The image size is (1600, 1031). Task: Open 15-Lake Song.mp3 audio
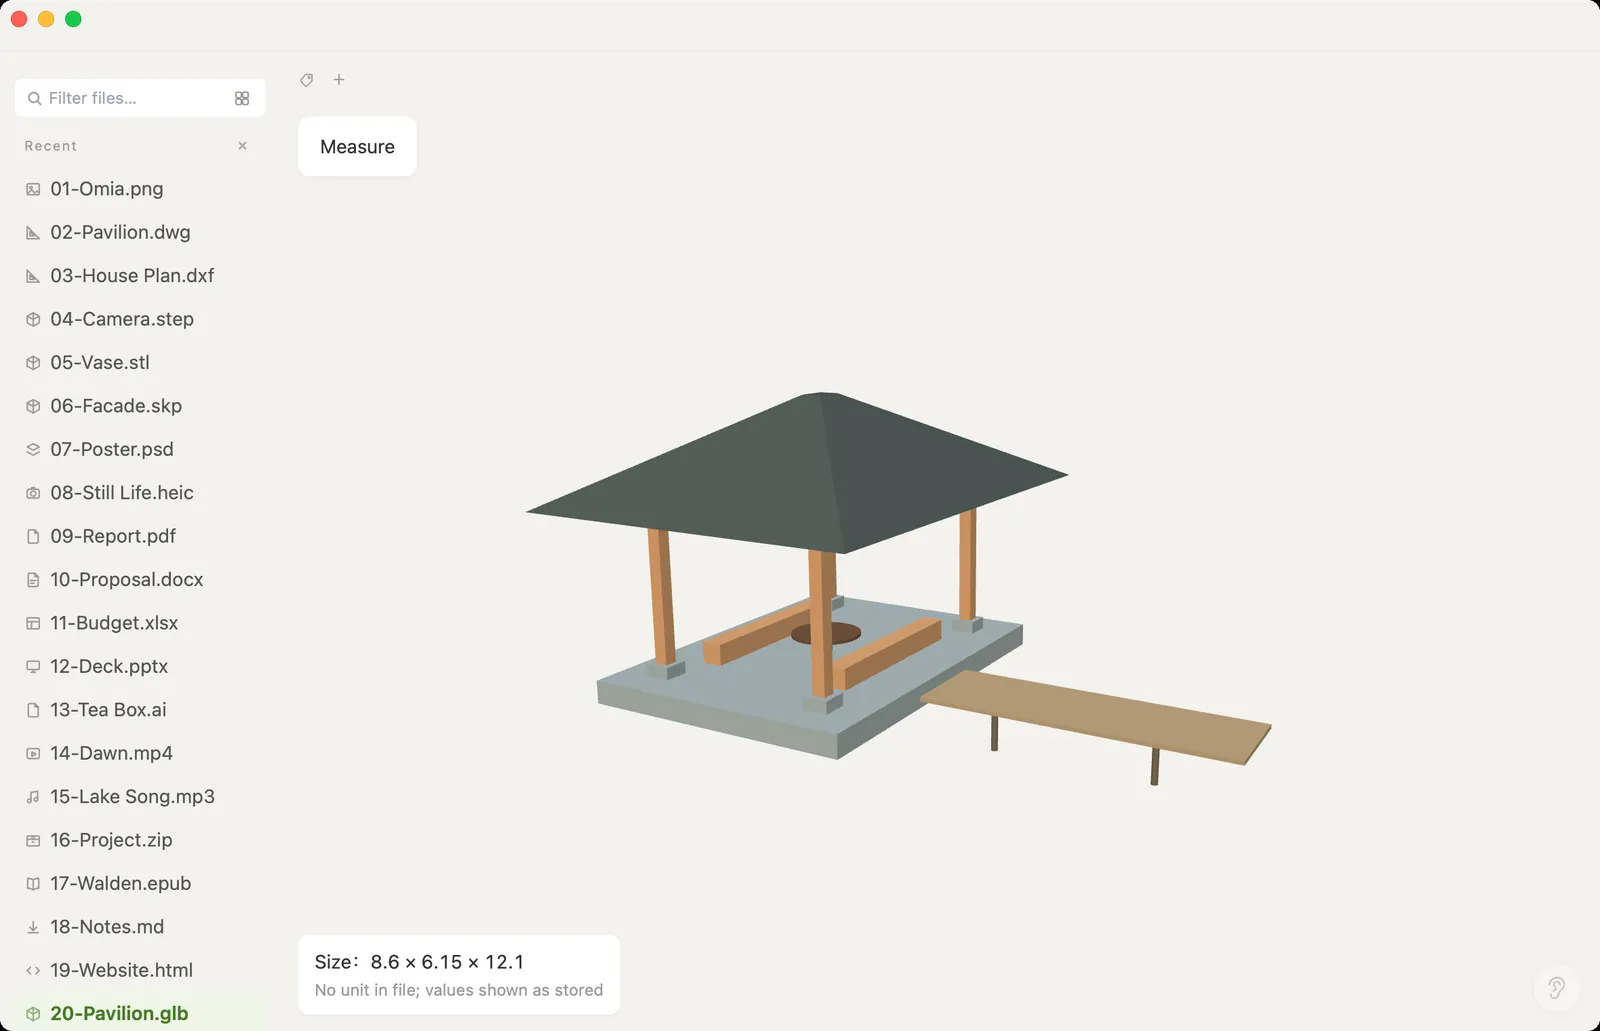[132, 797]
